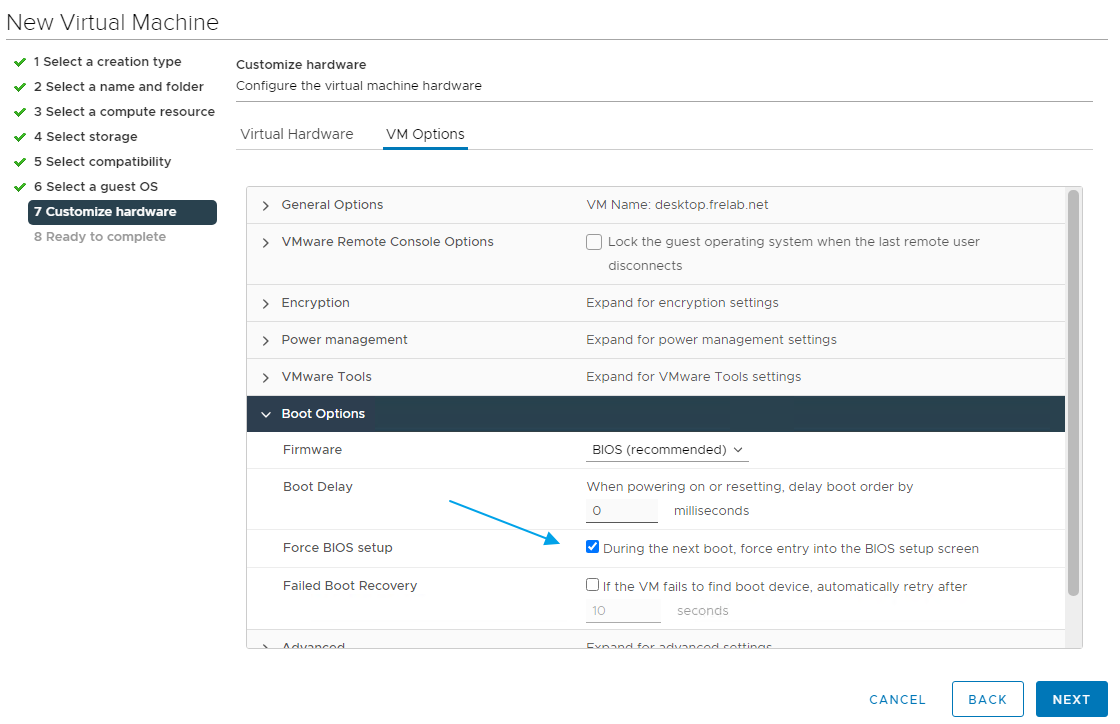
Task: Enable lock guest OS on remote disconnect
Action: pos(594,242)
